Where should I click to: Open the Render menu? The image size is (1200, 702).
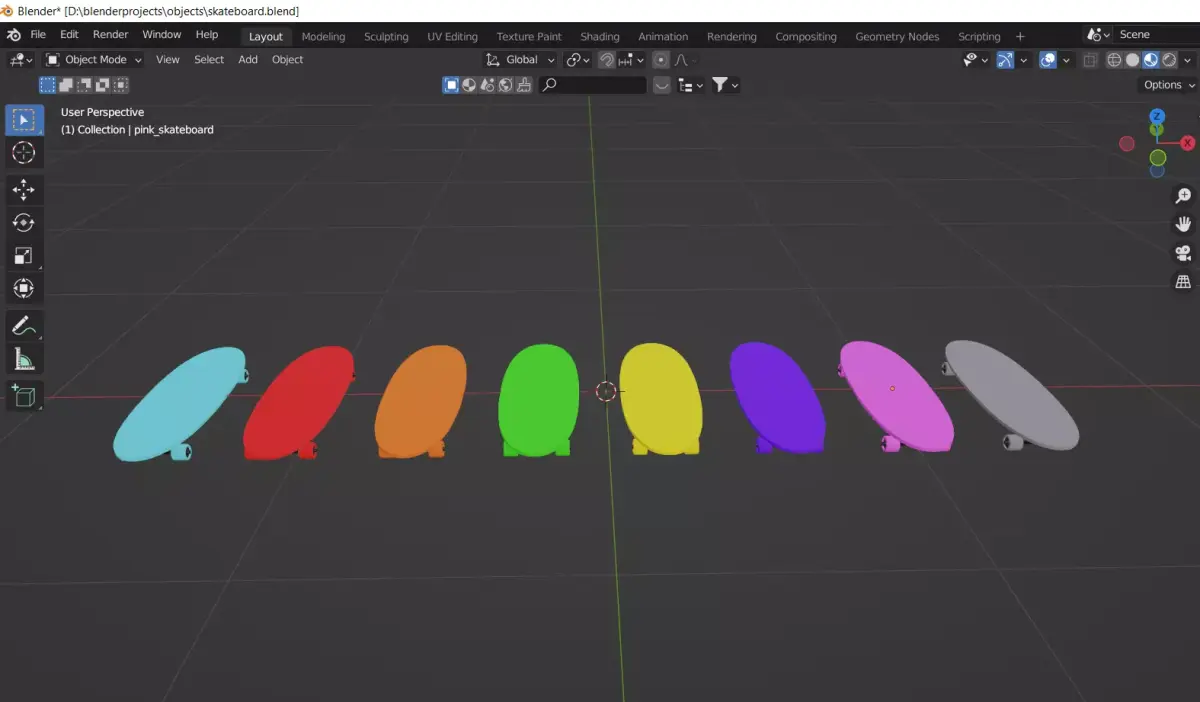[111, 35]
